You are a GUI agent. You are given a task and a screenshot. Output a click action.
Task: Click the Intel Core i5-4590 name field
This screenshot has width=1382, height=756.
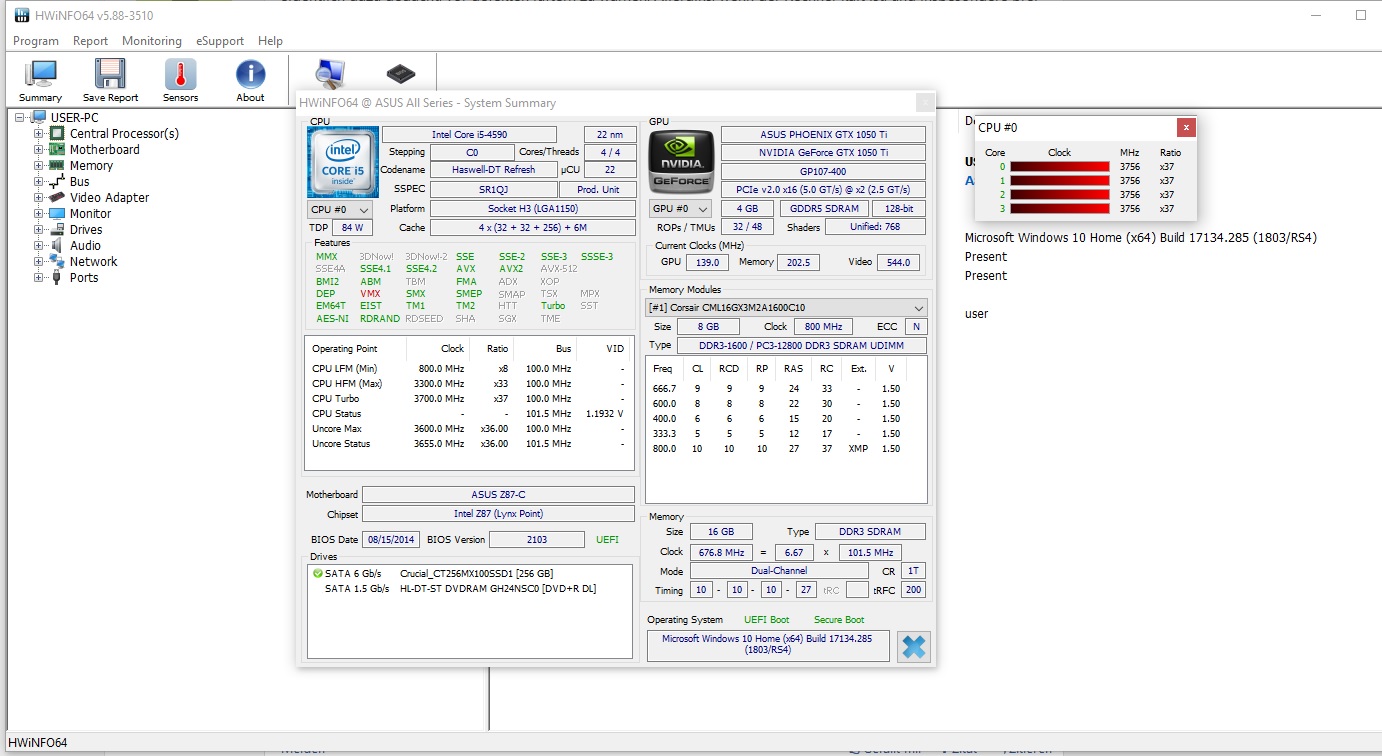(x=469, y=134)
